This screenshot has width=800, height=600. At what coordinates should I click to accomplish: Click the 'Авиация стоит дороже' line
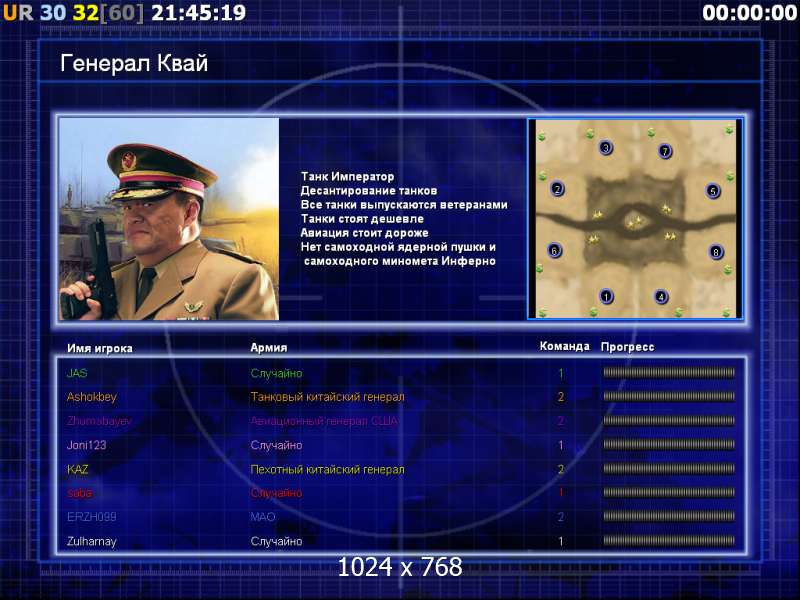click(364, 233)
